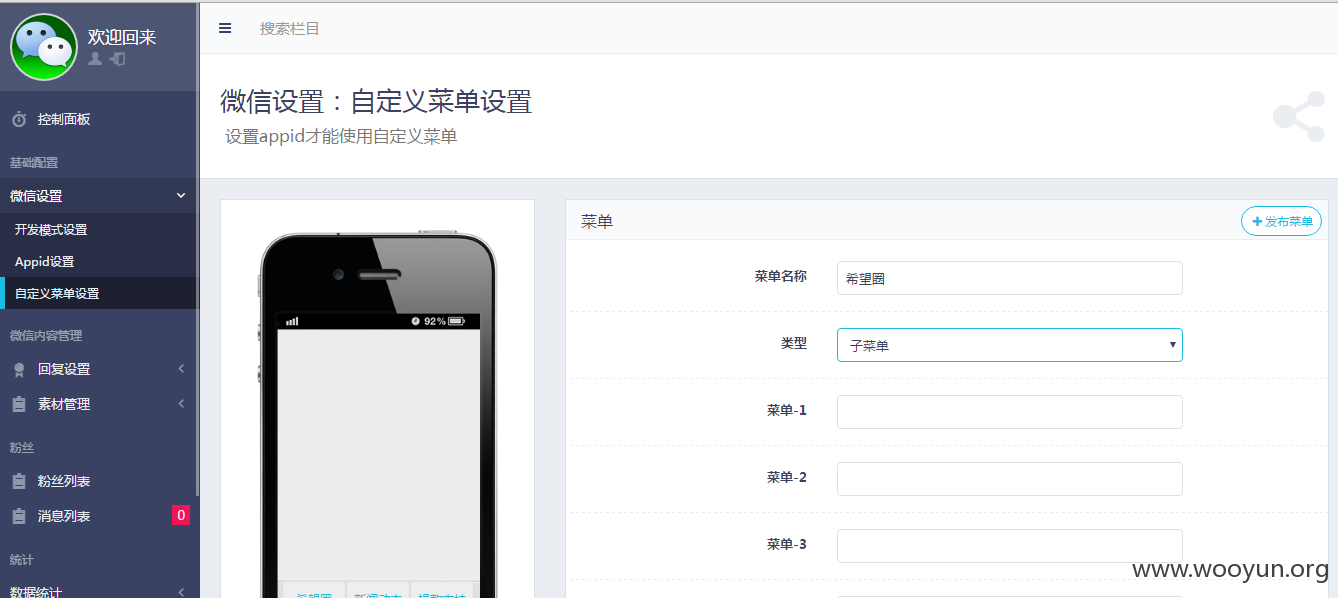Click the badge icon beside 回复设置
1338x598 pixels.
tap(19, 369)
